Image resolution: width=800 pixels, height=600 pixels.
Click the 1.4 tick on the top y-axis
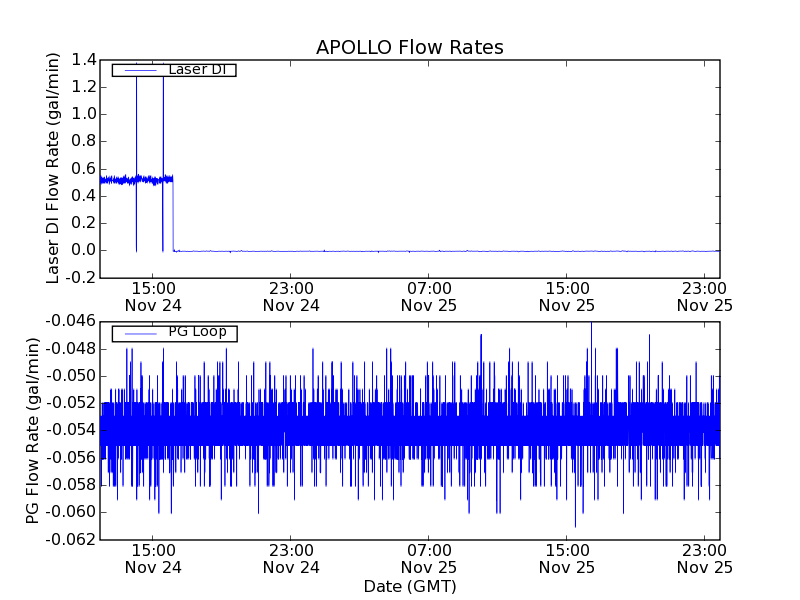(x=84, y=60)
